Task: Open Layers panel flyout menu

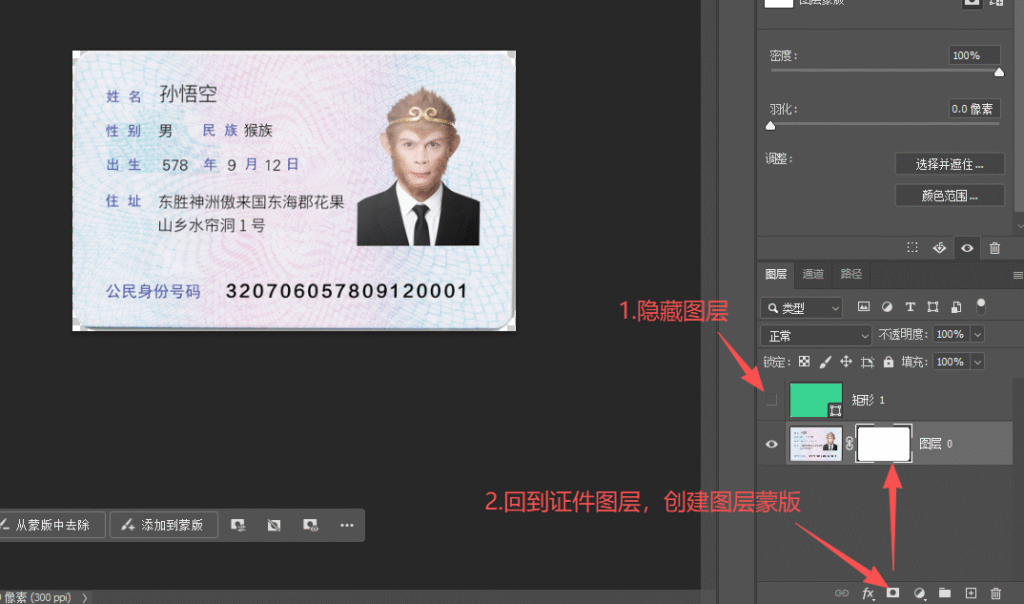Action: pos(1017,276)
